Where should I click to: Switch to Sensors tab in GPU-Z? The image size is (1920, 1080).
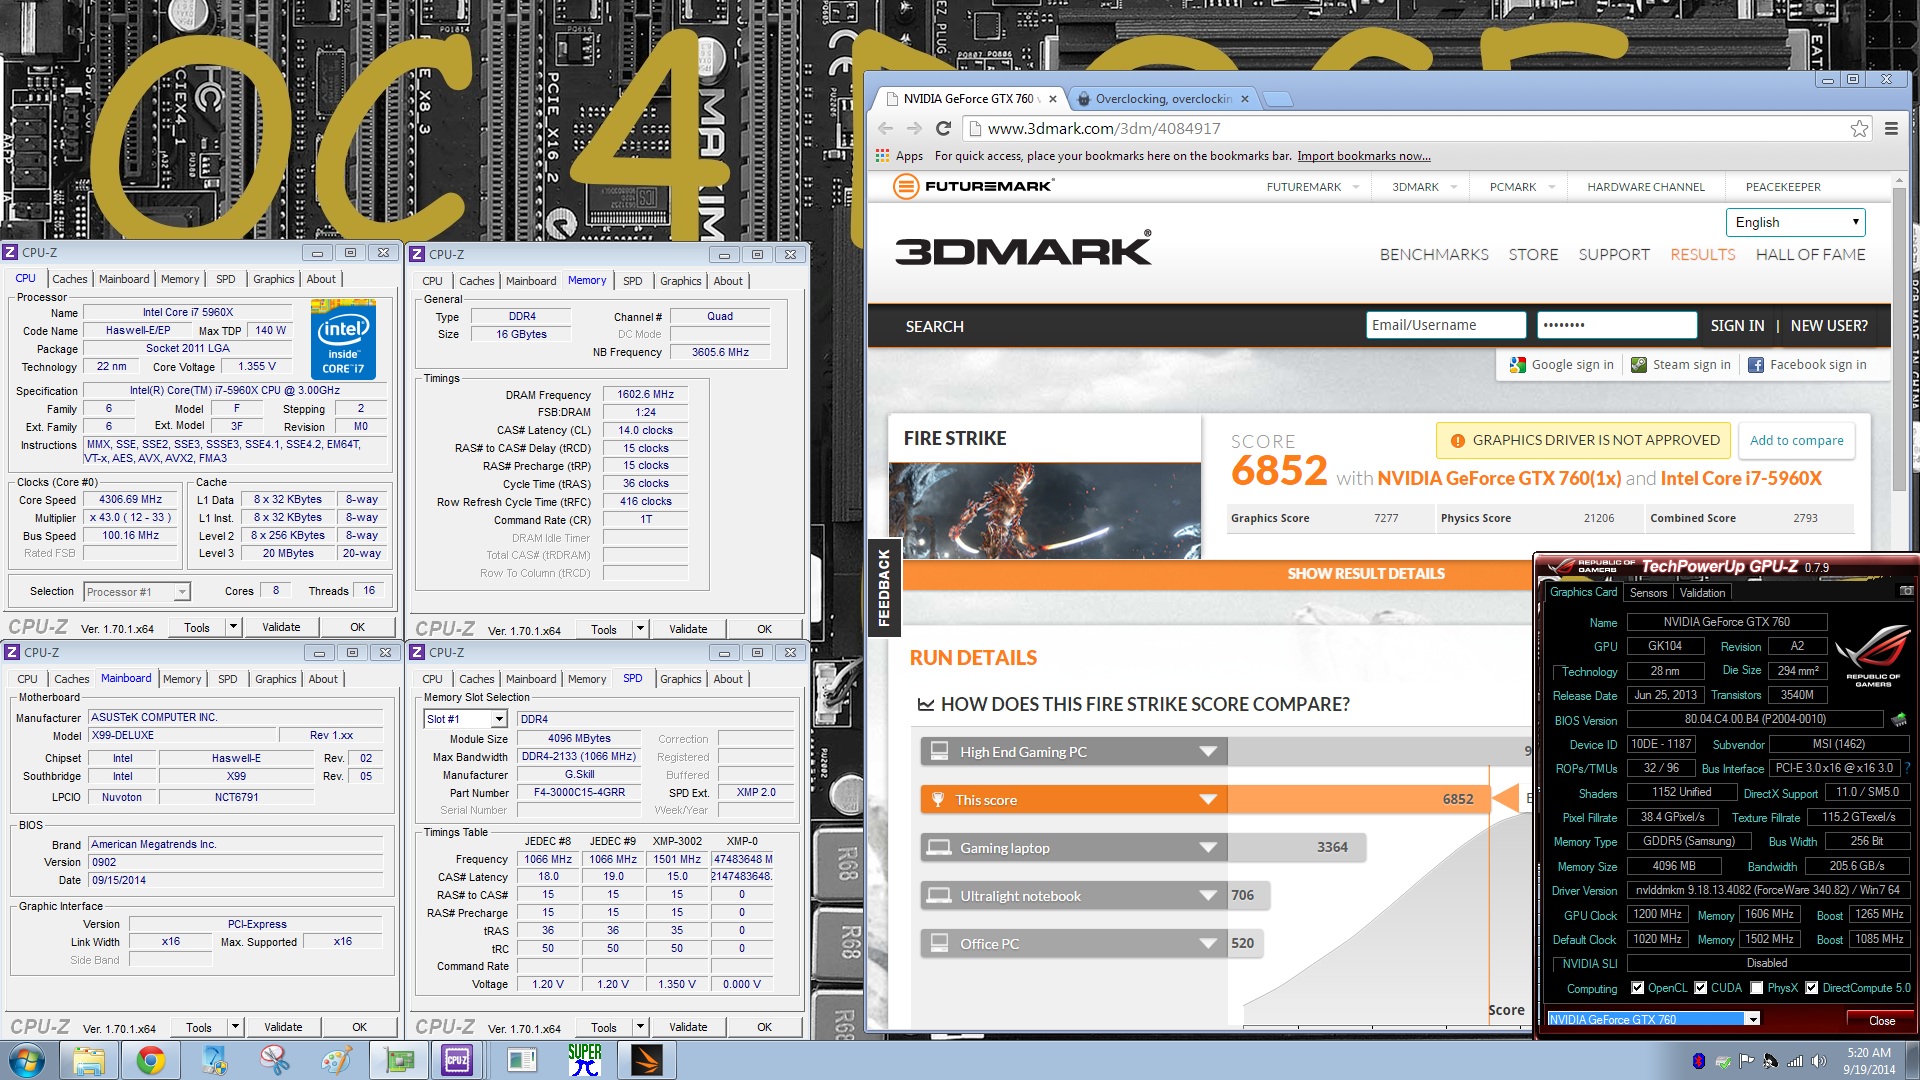click(x=1648, y=593)
